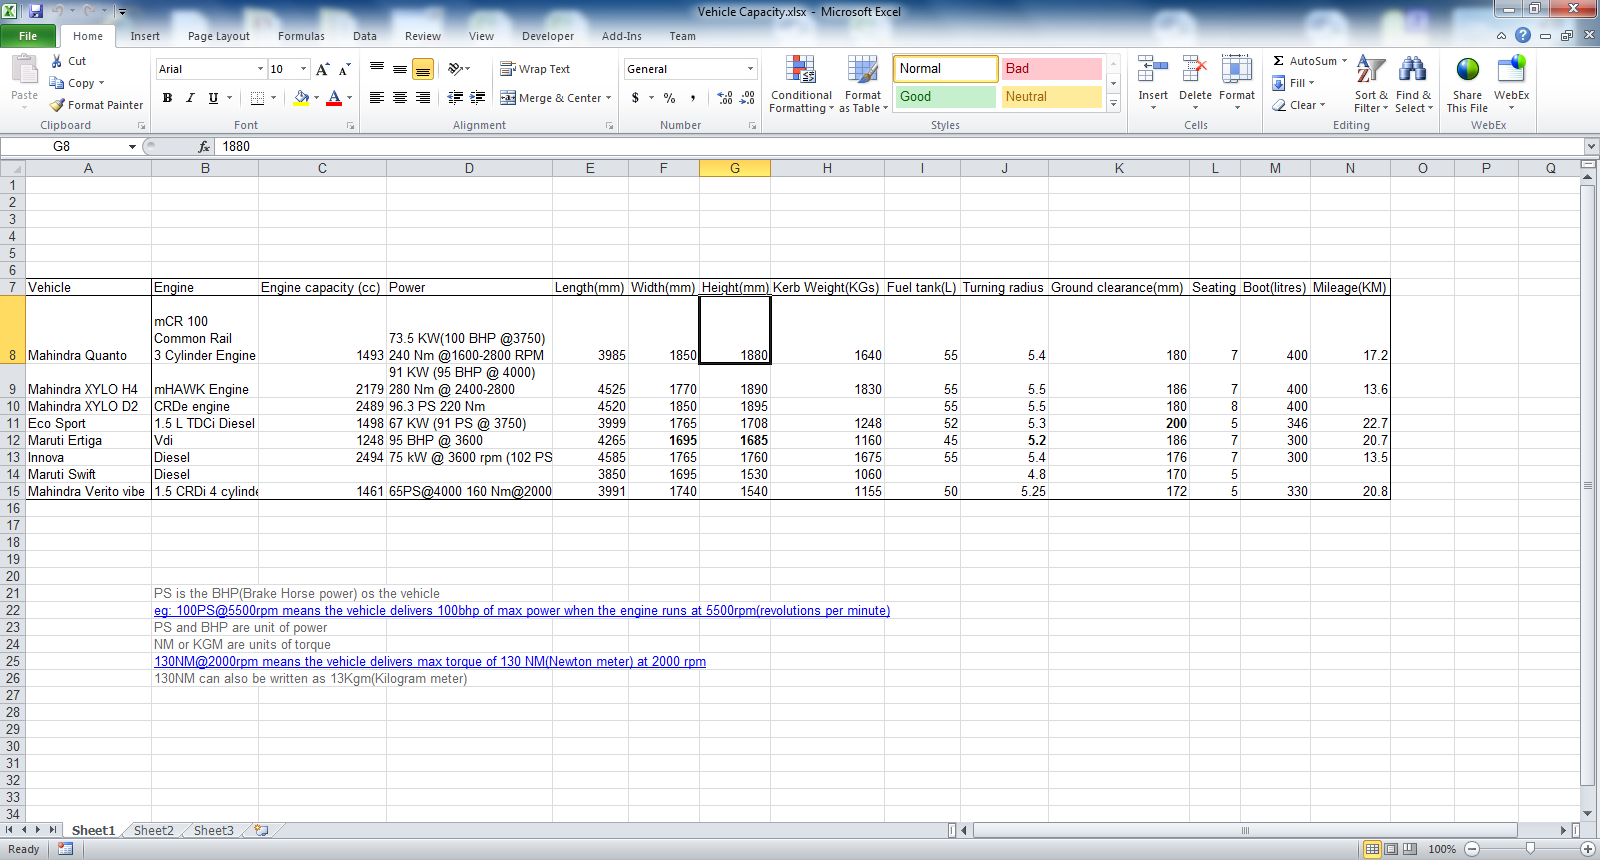Switch to Page Break Preview in status bar
The image size is (1600, 860).
[x=1410, y=849]
